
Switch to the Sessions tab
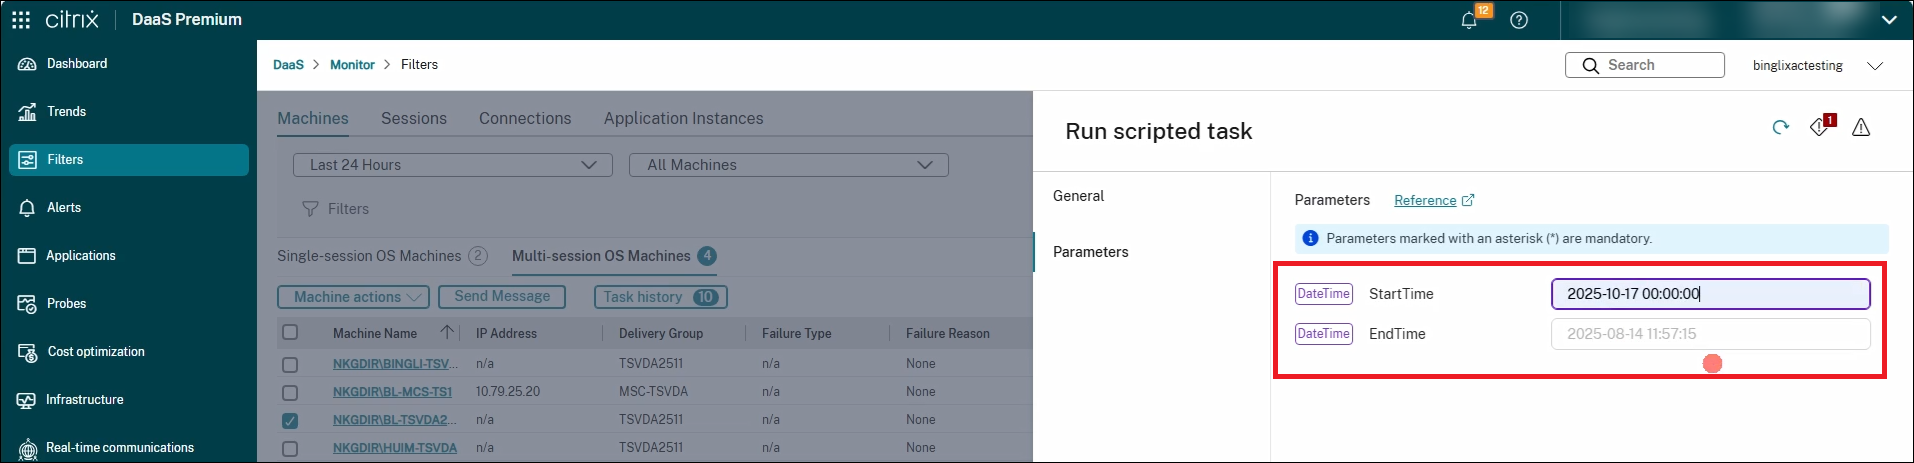pyautogui.click(x=414, y=119)
